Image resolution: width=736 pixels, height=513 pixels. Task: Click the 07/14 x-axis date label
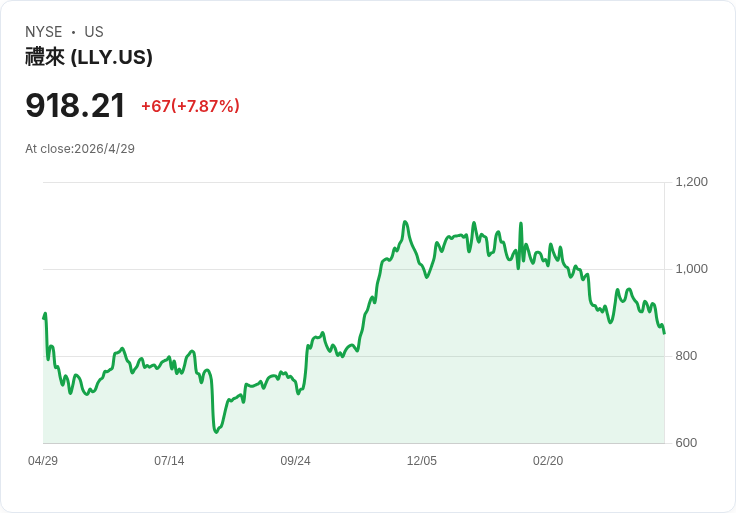point(169,461)
